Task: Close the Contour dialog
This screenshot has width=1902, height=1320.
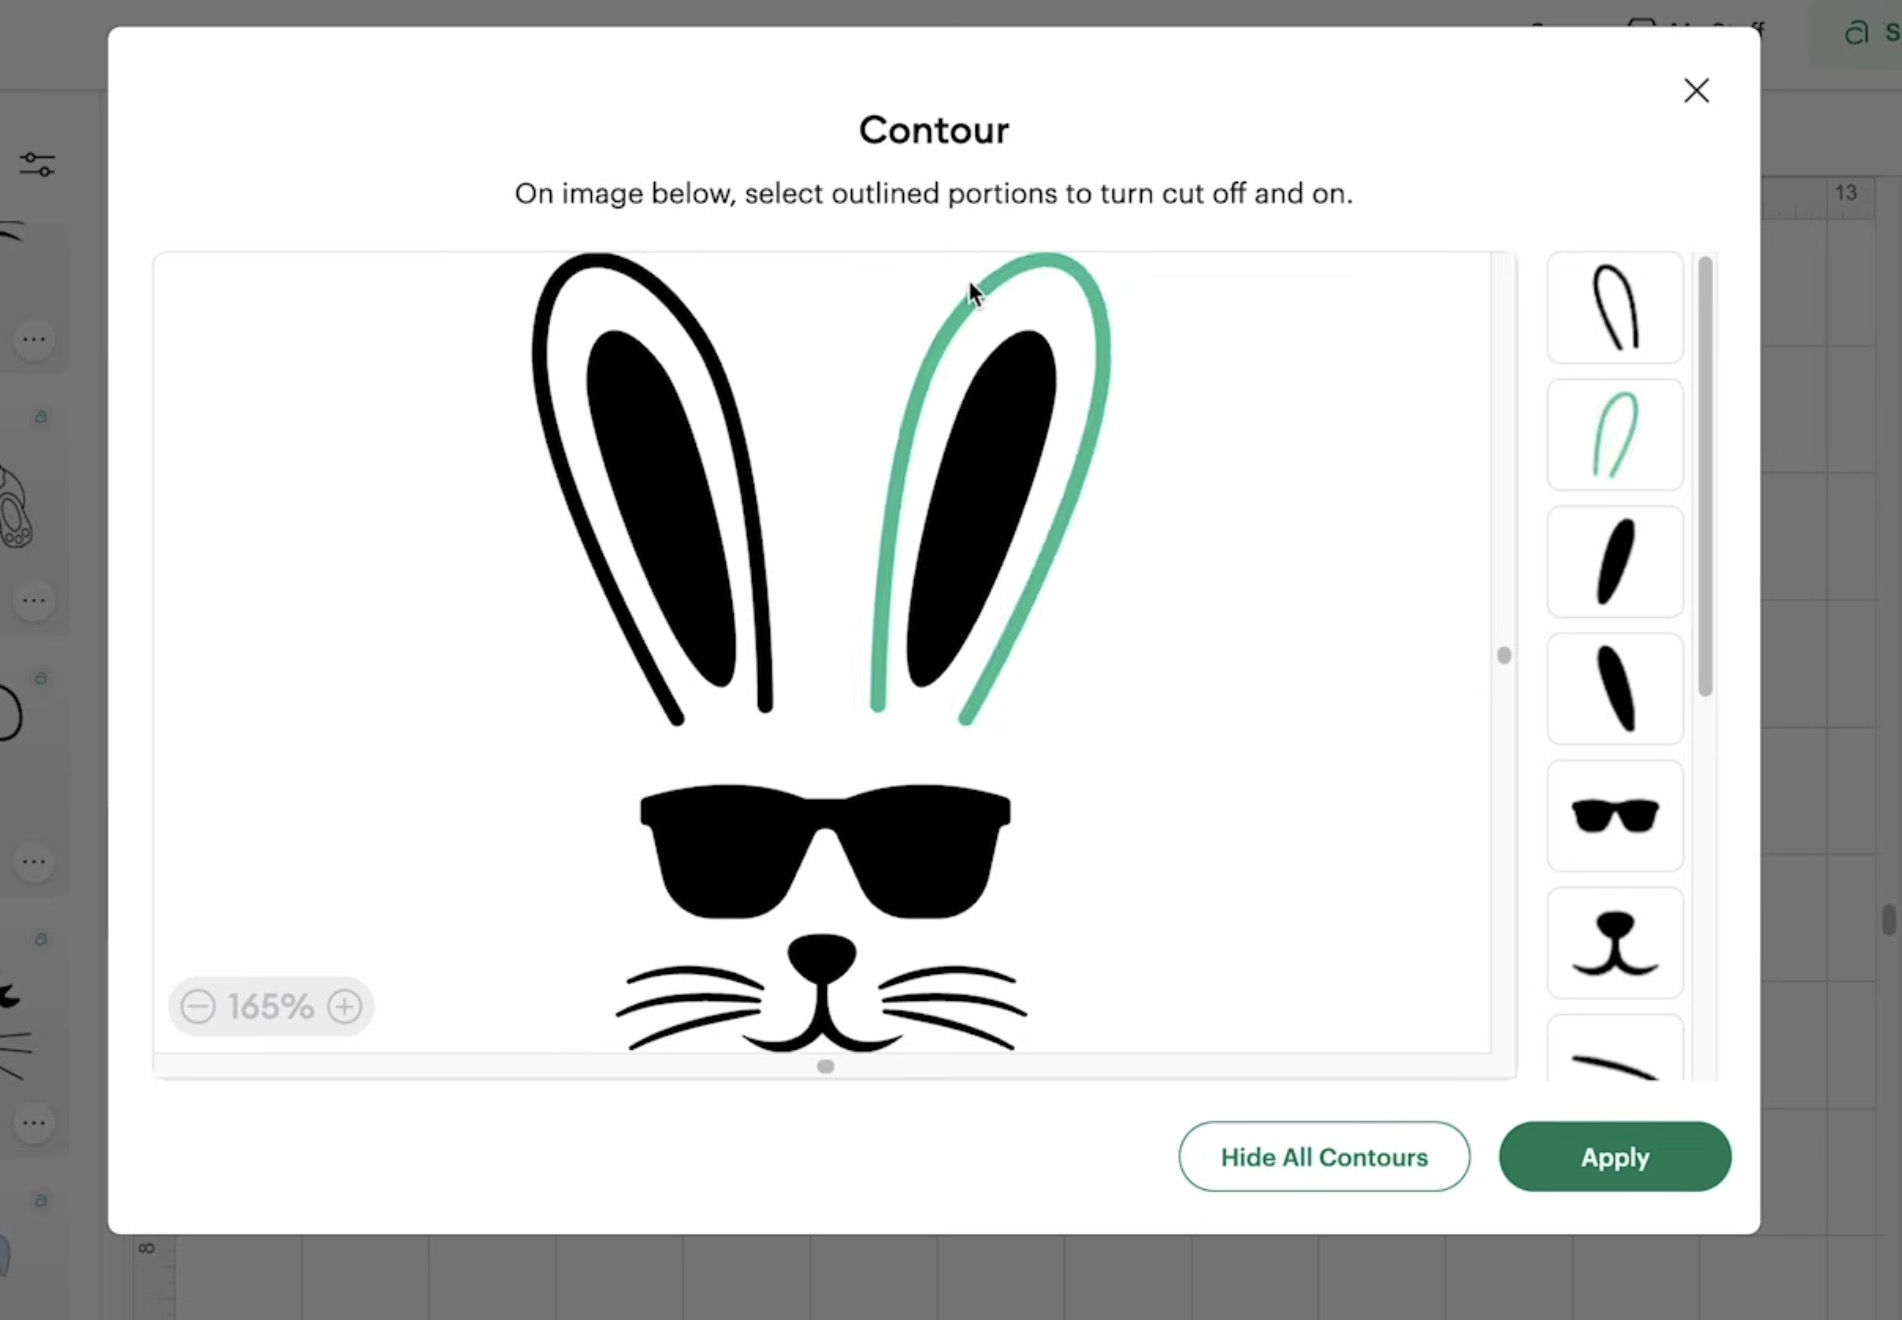Action: [1696, 90]
